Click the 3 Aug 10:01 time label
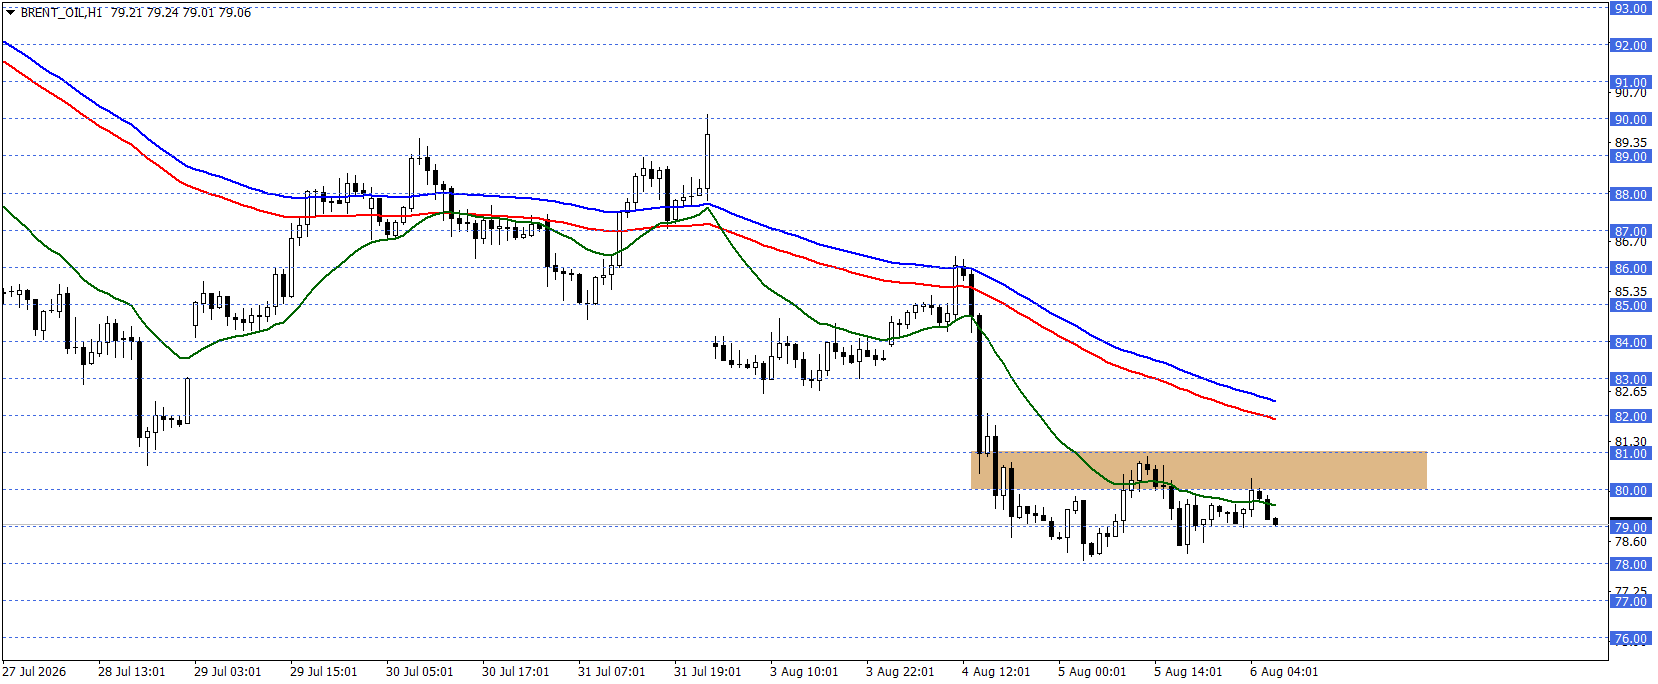Viewport: 1658px width, 684px height. [x=804, y=672]
